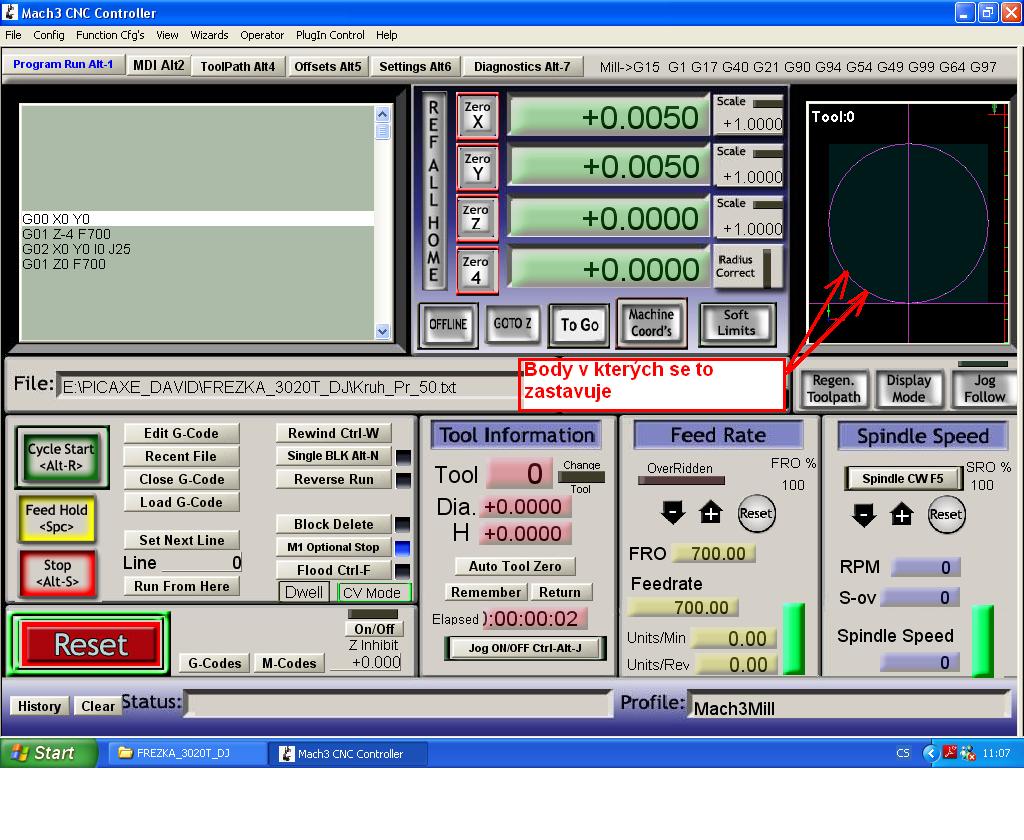Open the Config menu
This screenshot has width=1024, height=840.
pos(49,35)
